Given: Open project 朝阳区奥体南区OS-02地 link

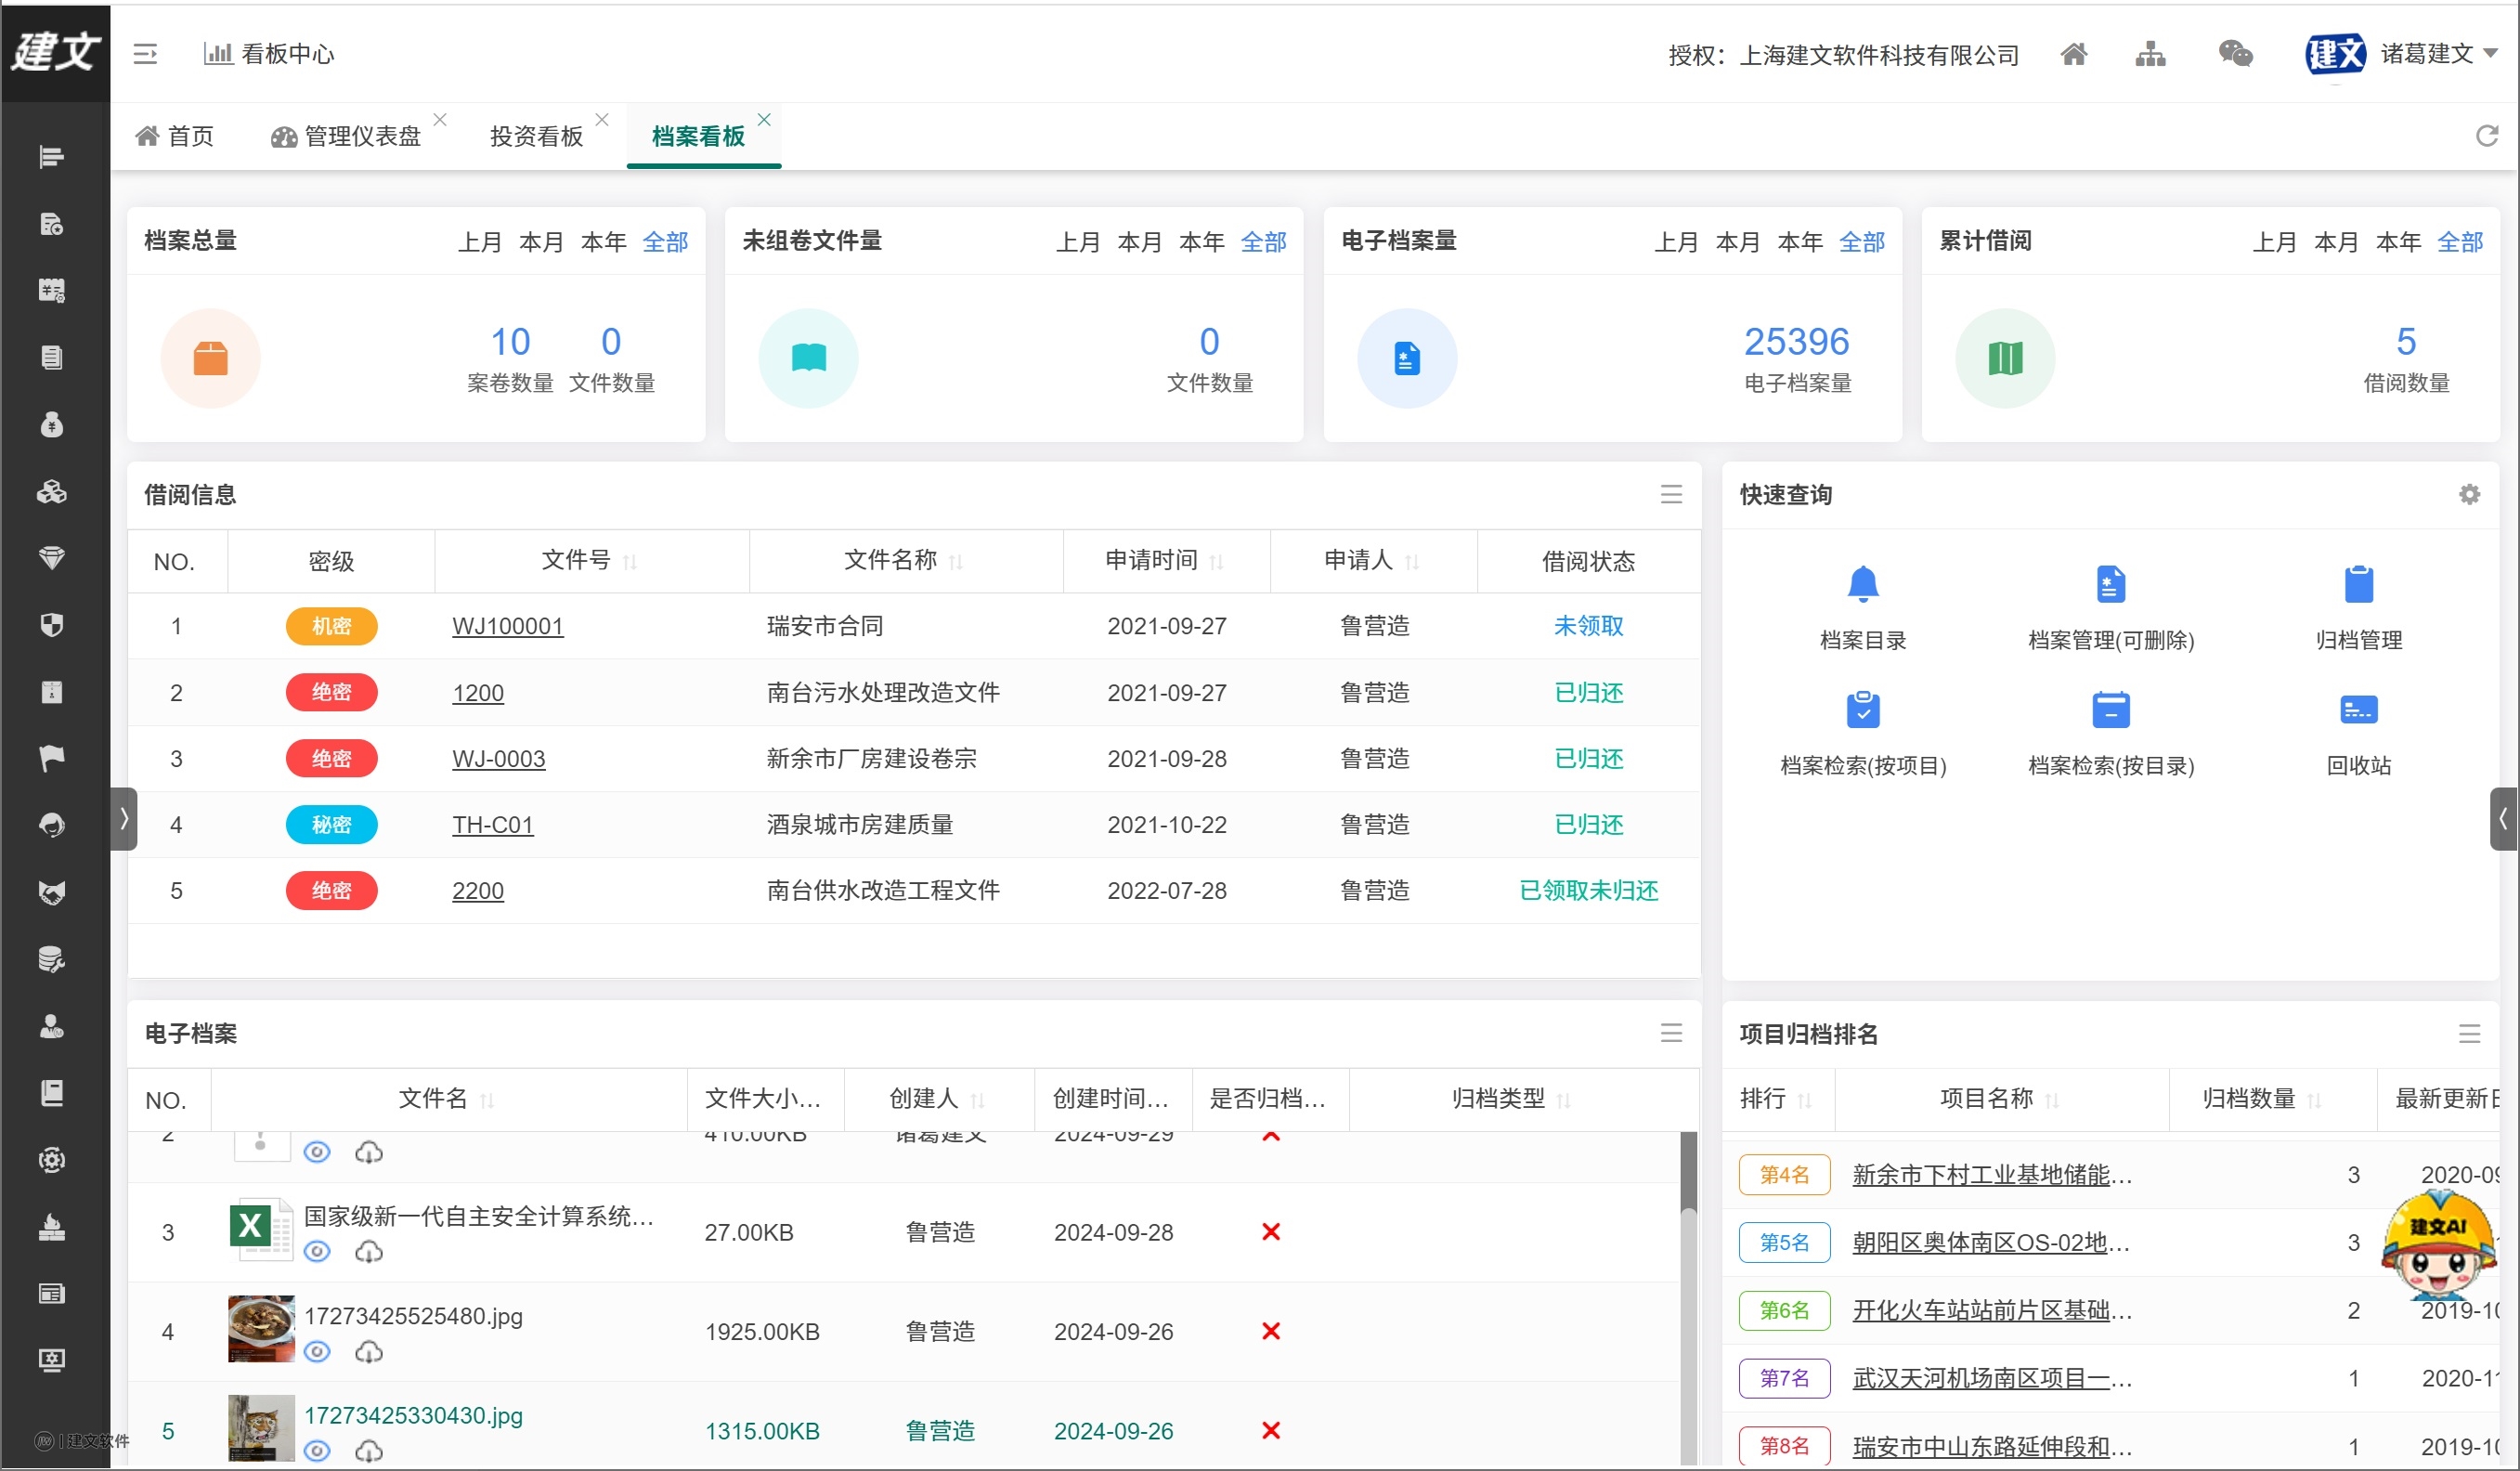Looking at the screenshot, I should click(x=1990, y=1242).
